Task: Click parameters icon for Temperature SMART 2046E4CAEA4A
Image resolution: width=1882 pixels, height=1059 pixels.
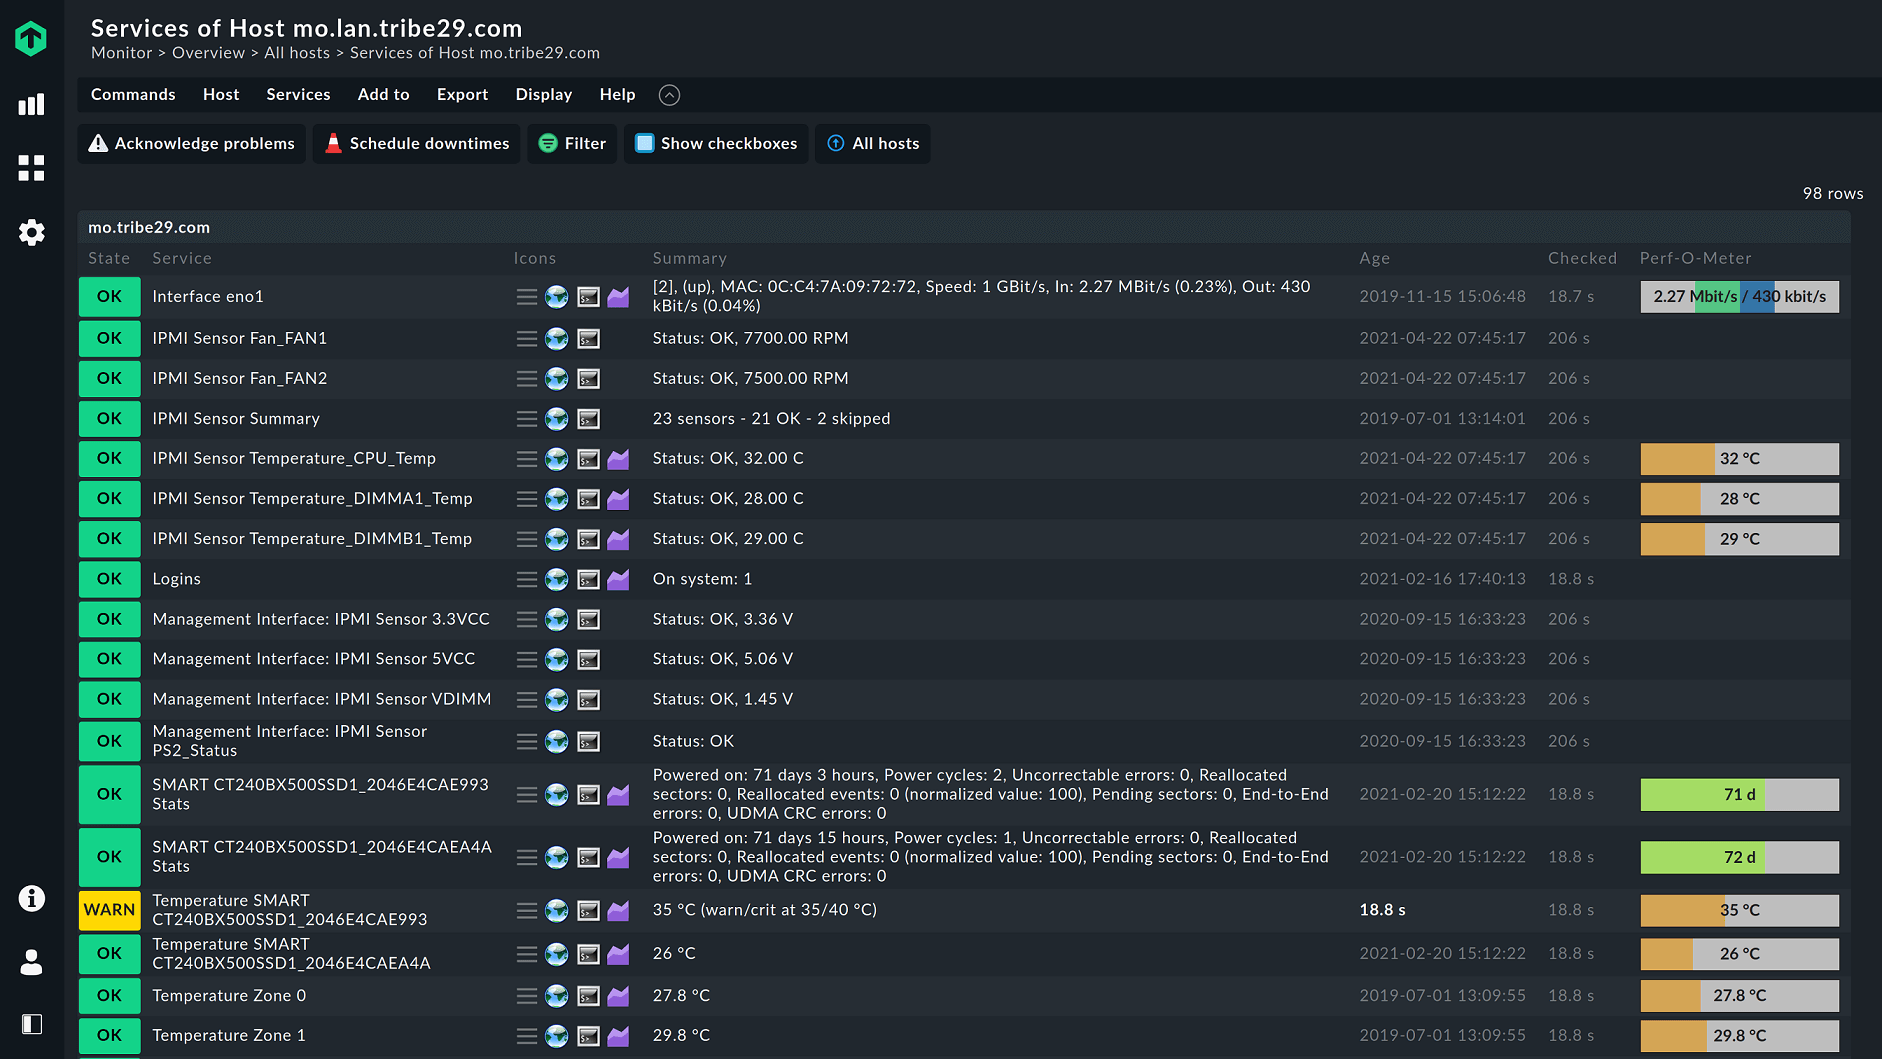Action: (589, 954)
